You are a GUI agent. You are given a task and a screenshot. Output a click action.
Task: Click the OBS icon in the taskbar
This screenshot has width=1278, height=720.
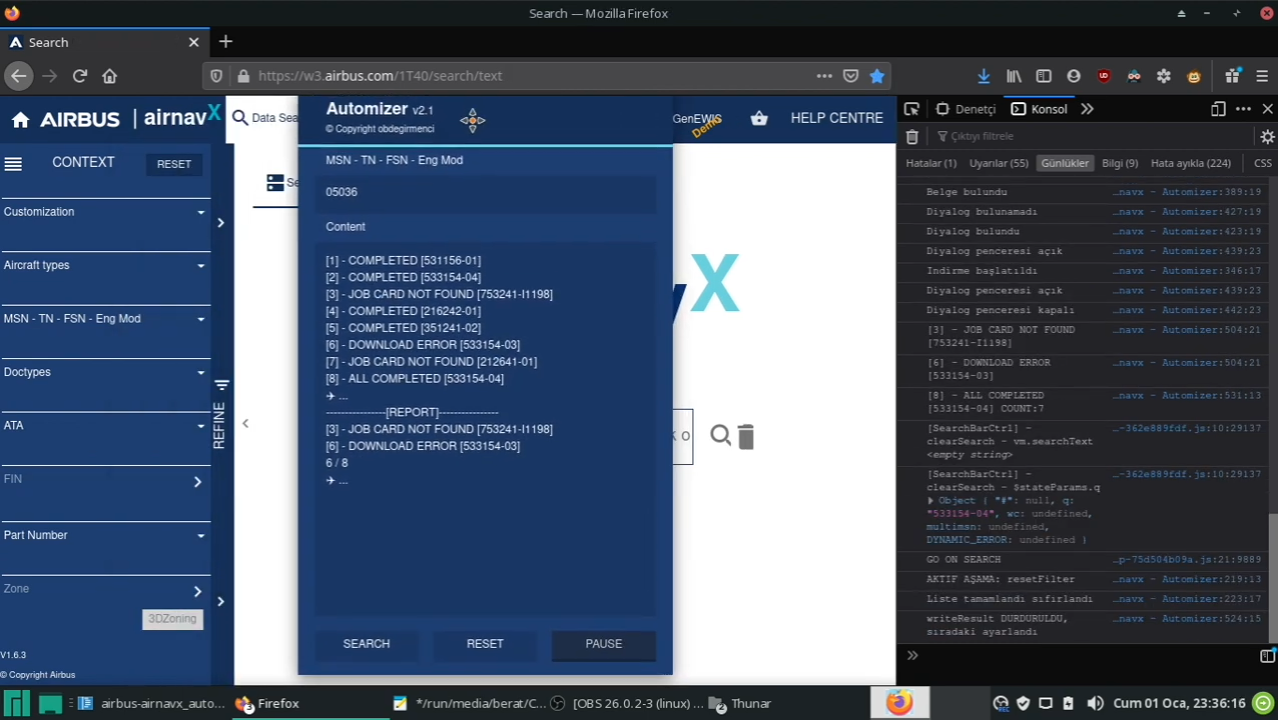(557, 703)
